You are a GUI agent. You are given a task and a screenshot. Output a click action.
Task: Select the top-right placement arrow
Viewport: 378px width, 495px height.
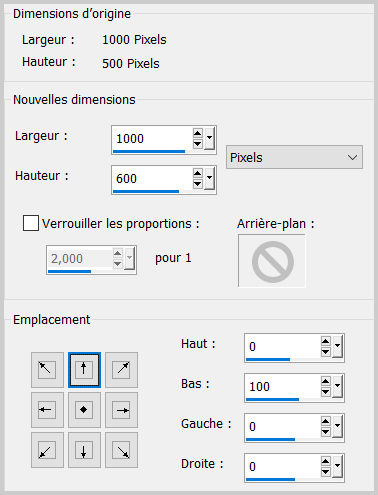121,370
